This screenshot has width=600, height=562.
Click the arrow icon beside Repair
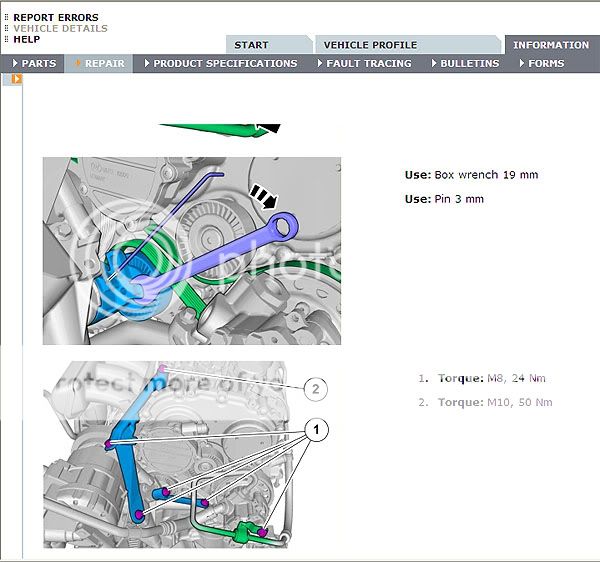(x=78, y=63)
